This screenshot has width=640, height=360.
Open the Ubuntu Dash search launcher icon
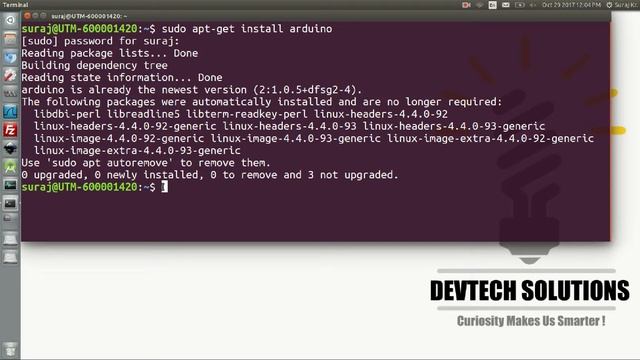[x=10, y=20]
